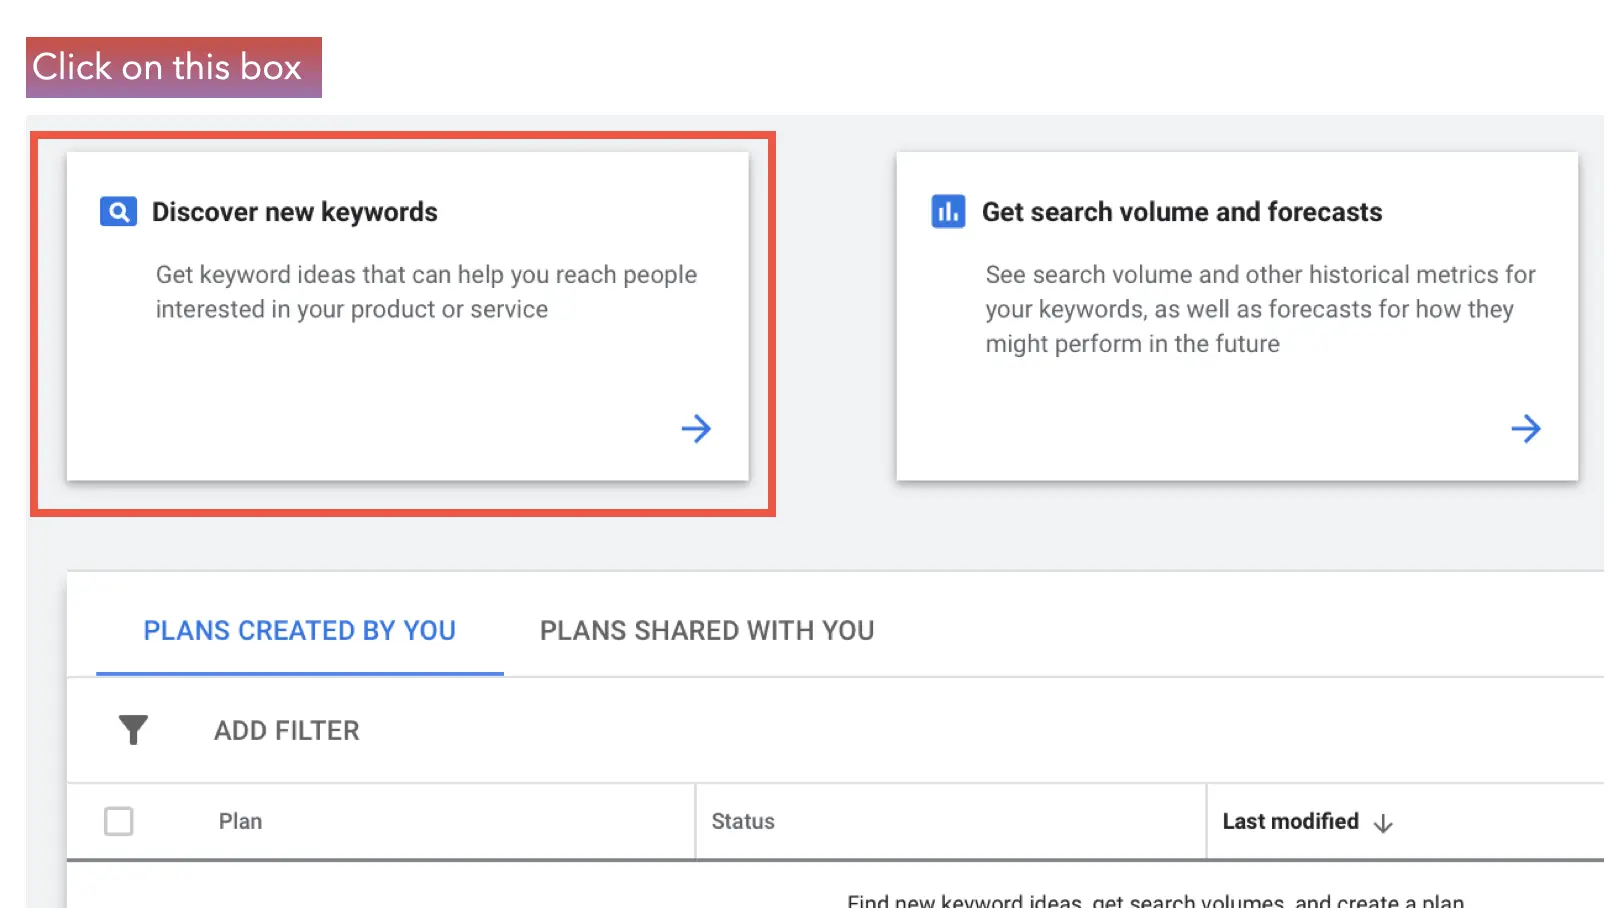Screen dimensions: 1608x908
Task: Tick the select-all checkbox beside Plan header
Action: click(119, 821)
